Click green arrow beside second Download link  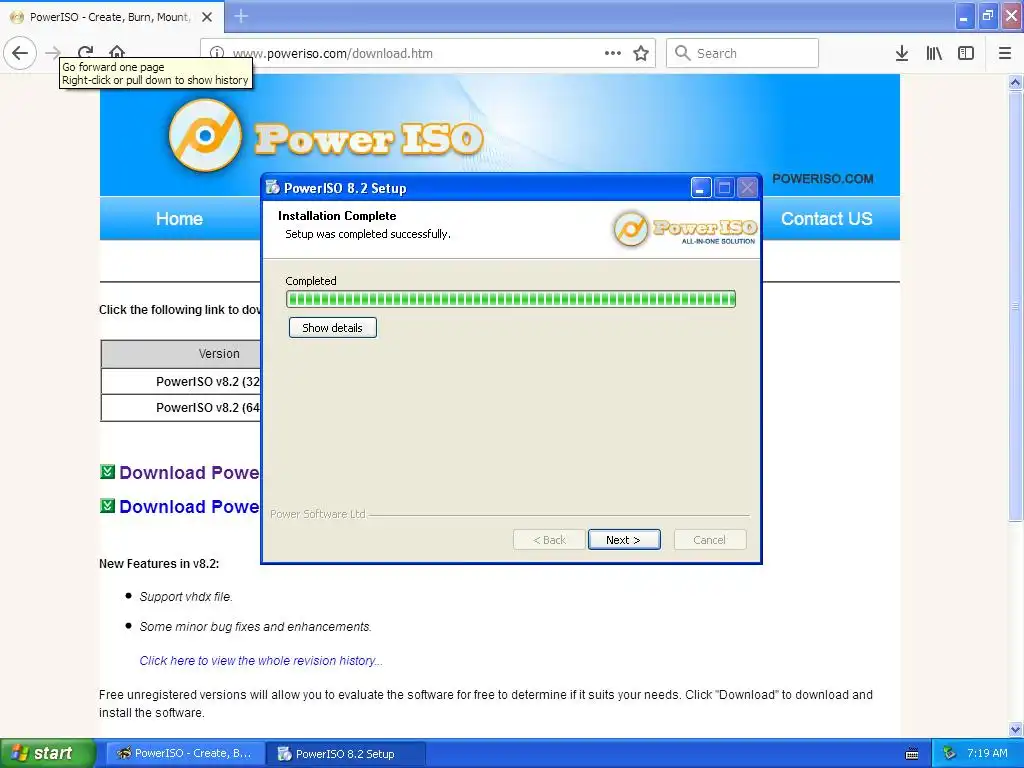tap(108, 505)
